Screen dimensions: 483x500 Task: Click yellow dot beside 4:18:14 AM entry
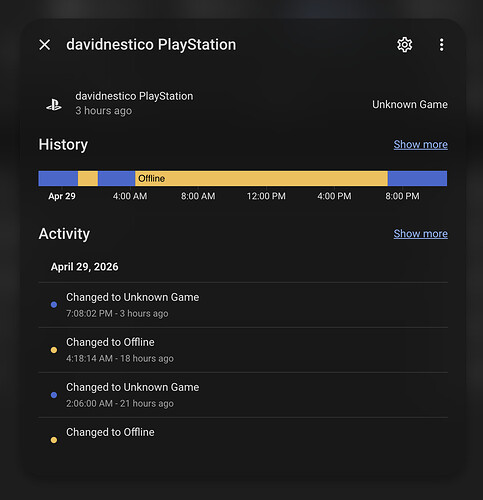[54, 350]
